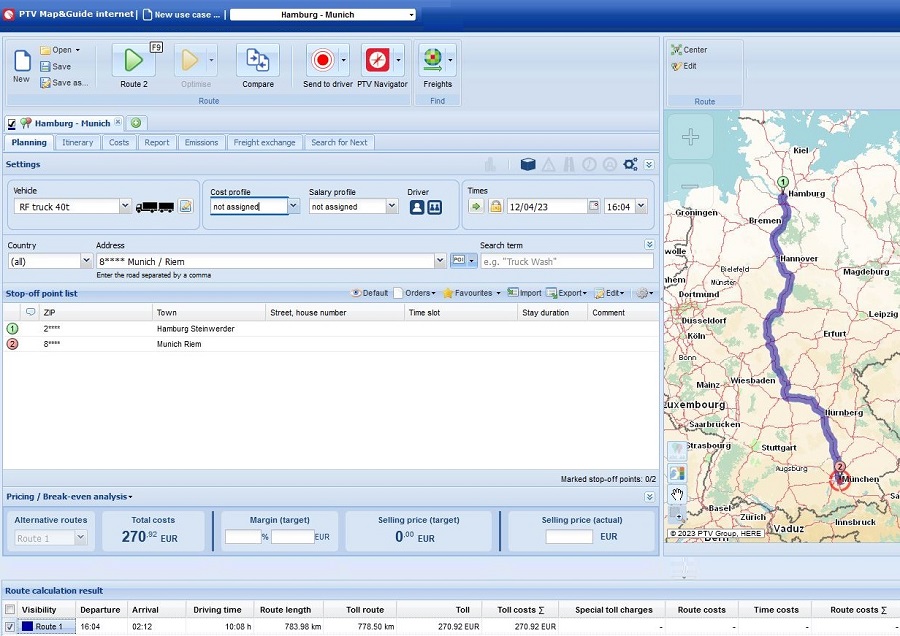Screen dimensions: 900x636
Task: Calculate Route 2 with green play button
Action: tap(134, 60)
